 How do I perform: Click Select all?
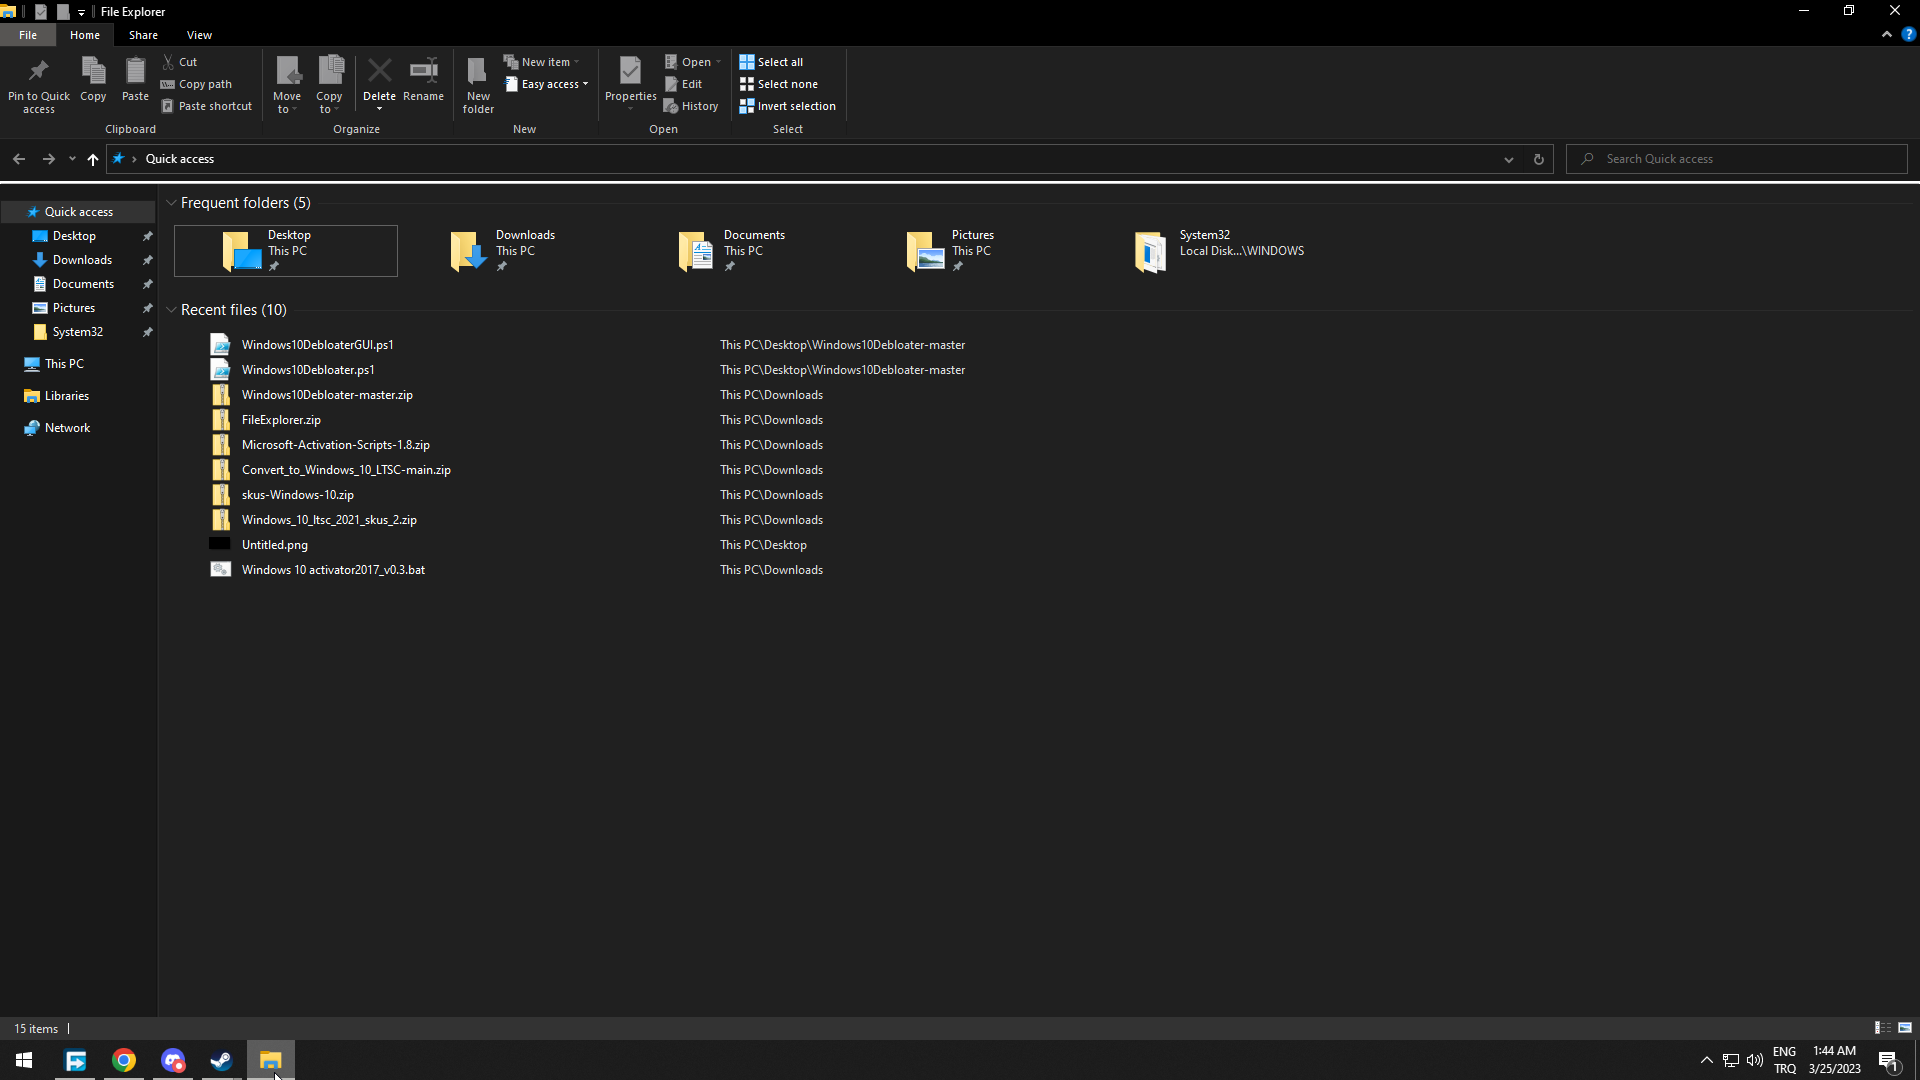(771, 62)
